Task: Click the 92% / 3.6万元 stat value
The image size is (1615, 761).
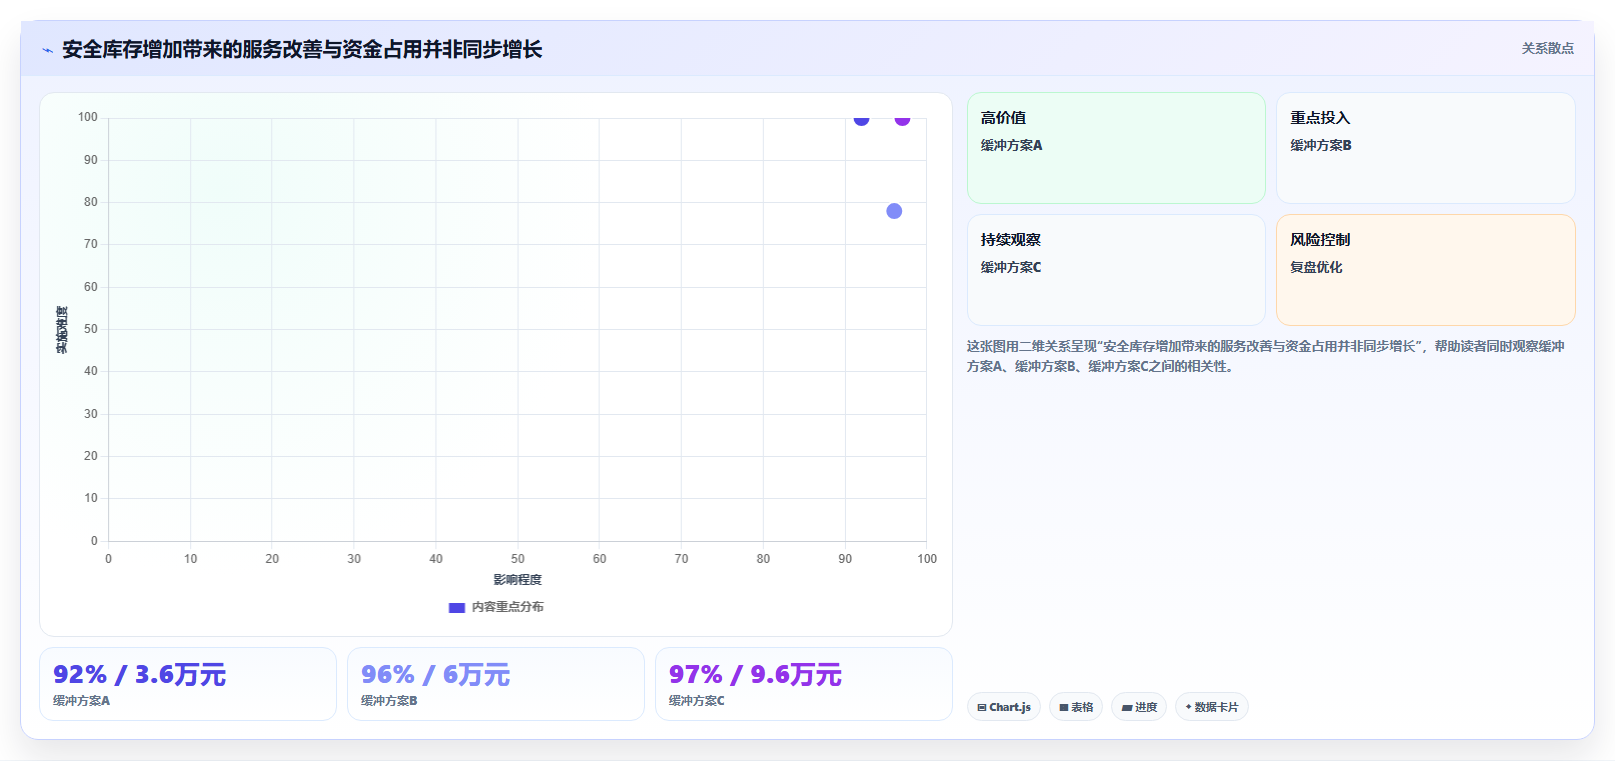Action: click(140, 675)
